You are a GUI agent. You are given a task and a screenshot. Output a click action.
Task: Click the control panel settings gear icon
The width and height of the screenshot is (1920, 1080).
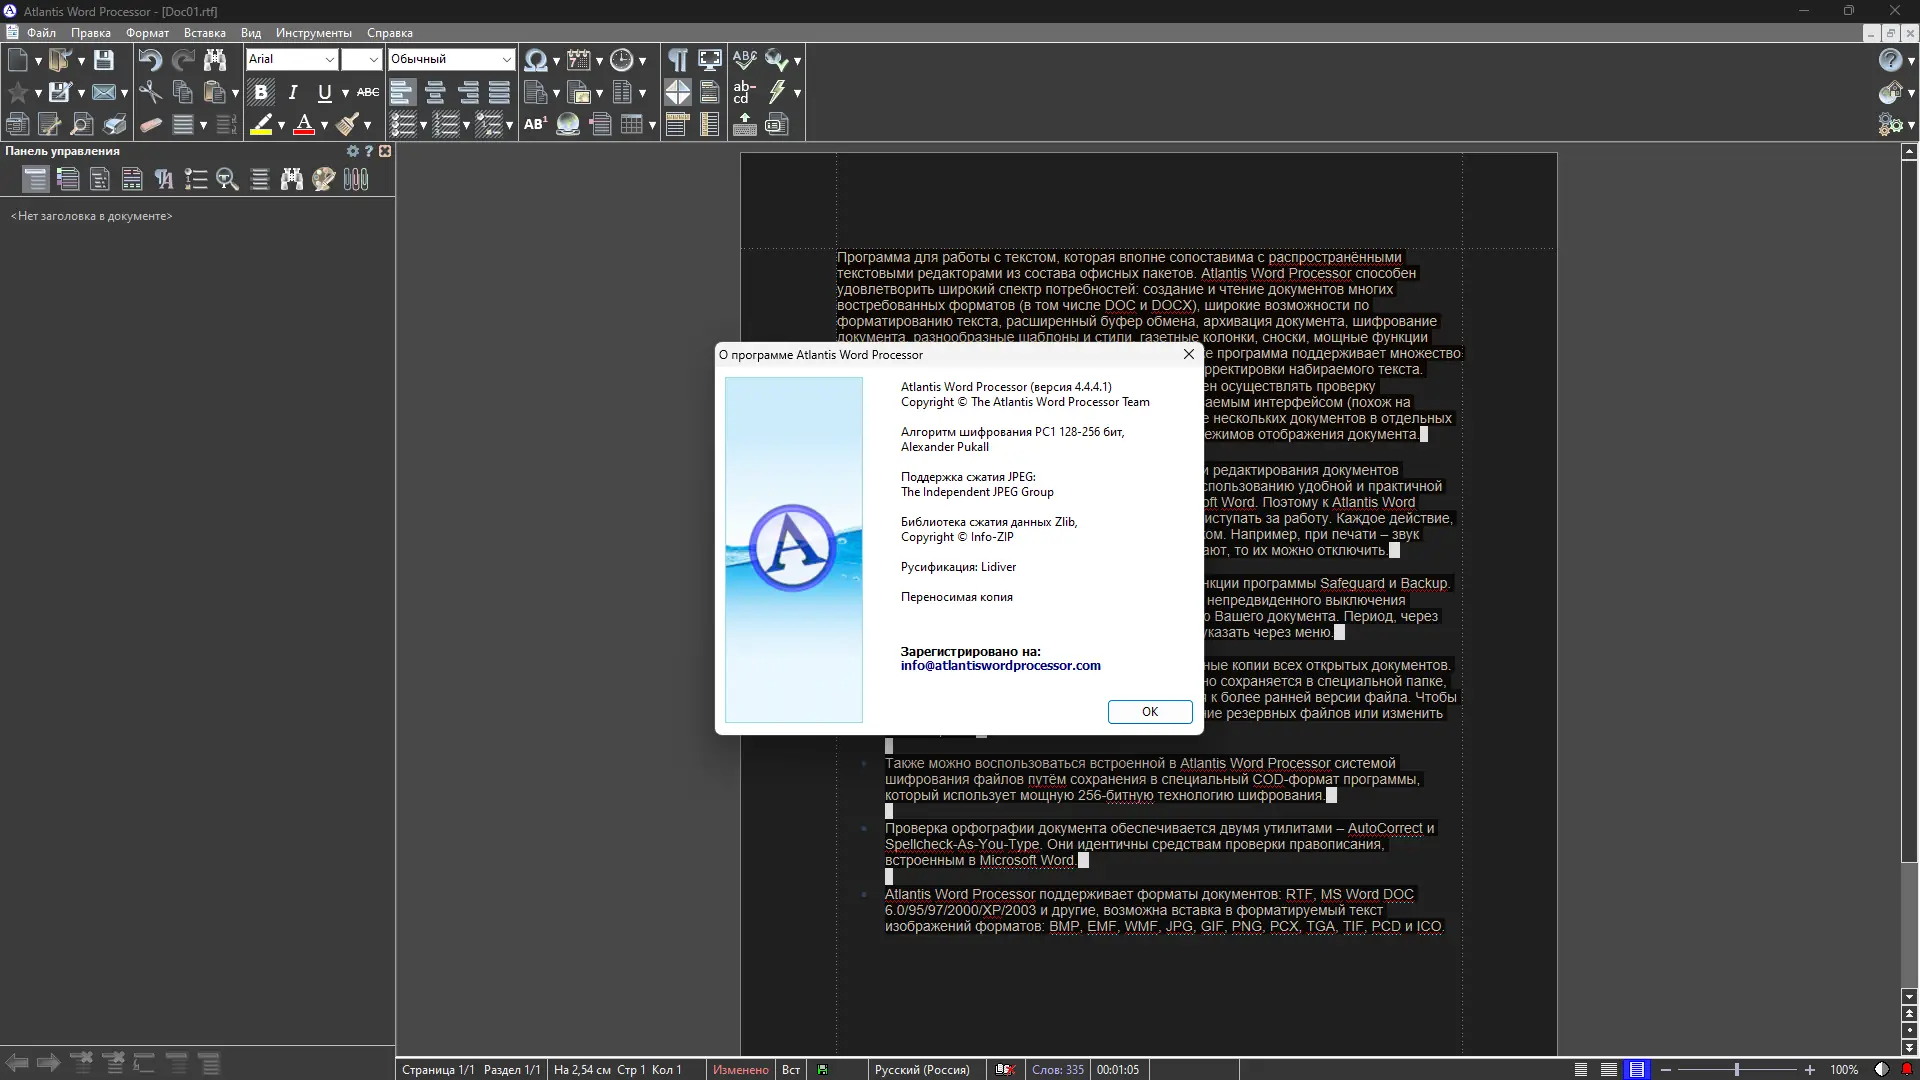coord(352,151)
